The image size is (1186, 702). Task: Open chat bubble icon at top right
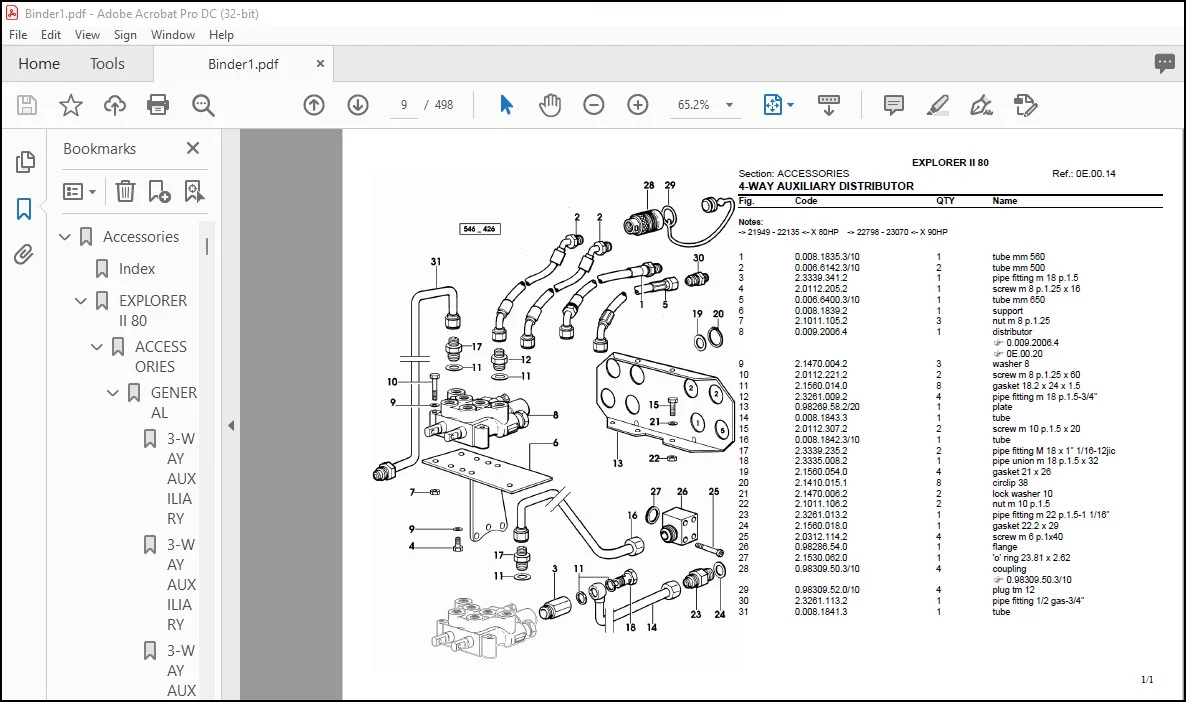pyautogui.click(x=1165, y=64)
